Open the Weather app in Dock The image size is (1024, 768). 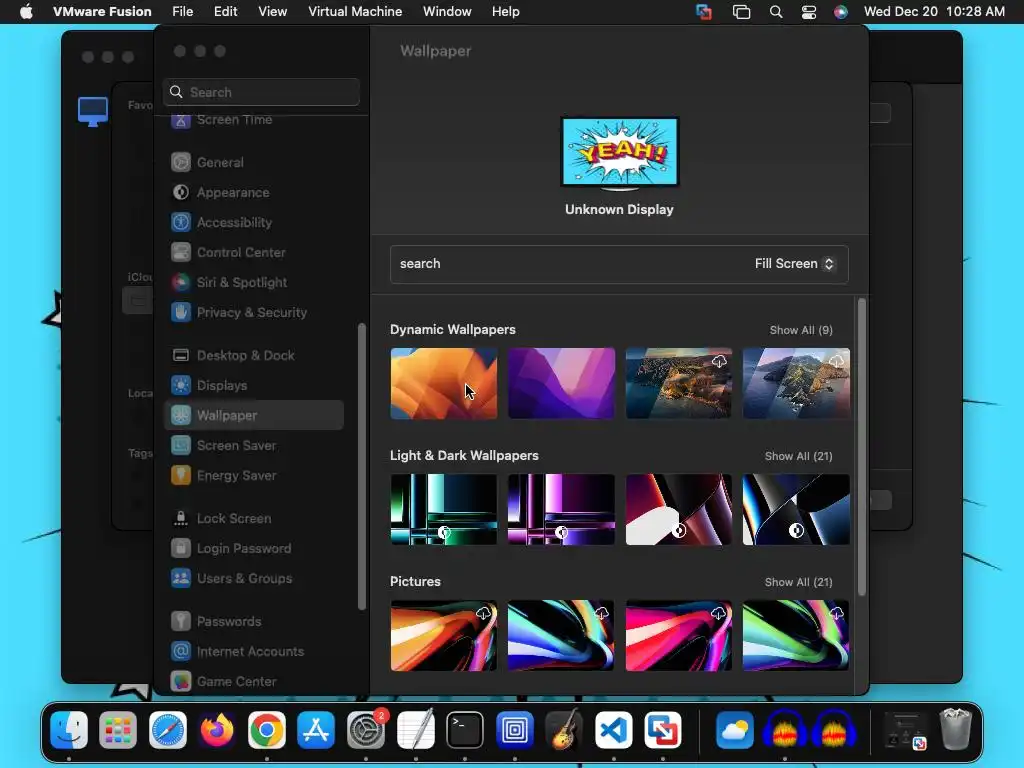coord(735,729)
